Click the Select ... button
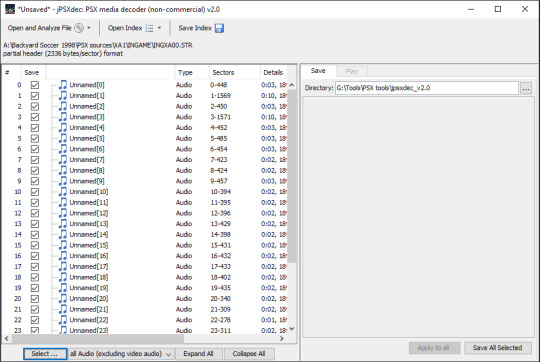The image size is (540, 362). (x=45, y=354)
